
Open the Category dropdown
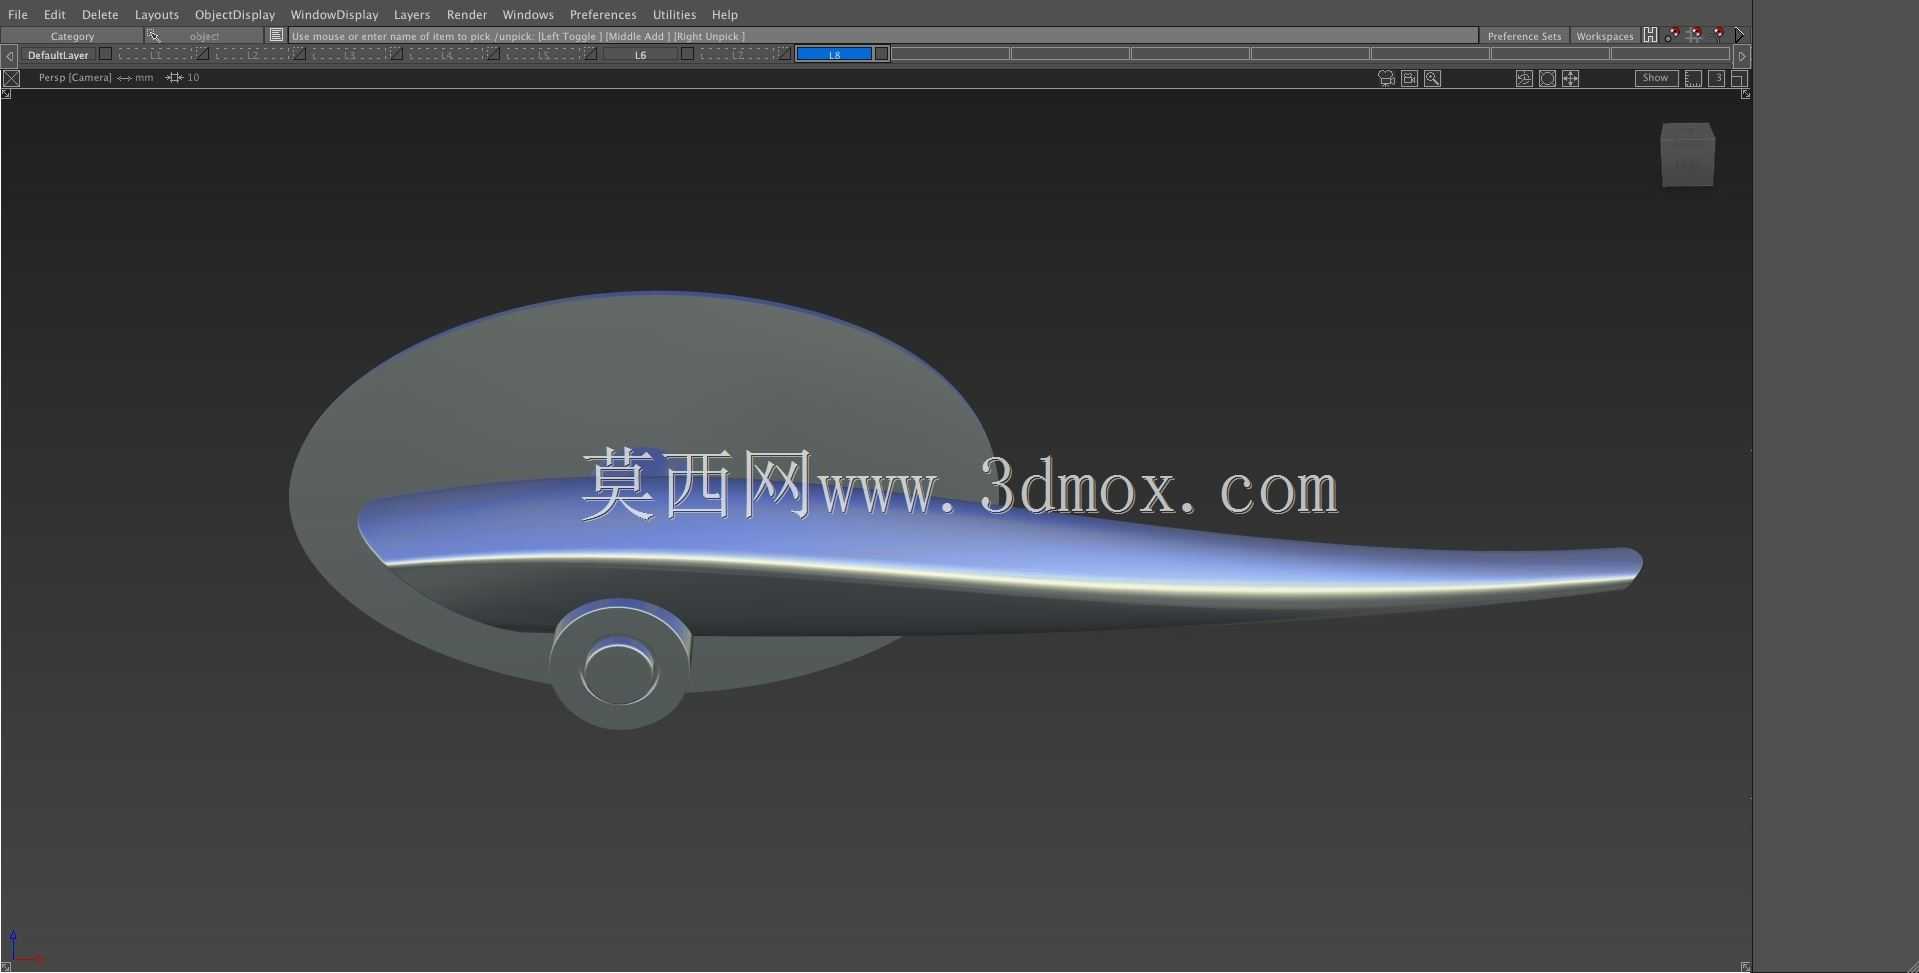[x=72, y=36]
